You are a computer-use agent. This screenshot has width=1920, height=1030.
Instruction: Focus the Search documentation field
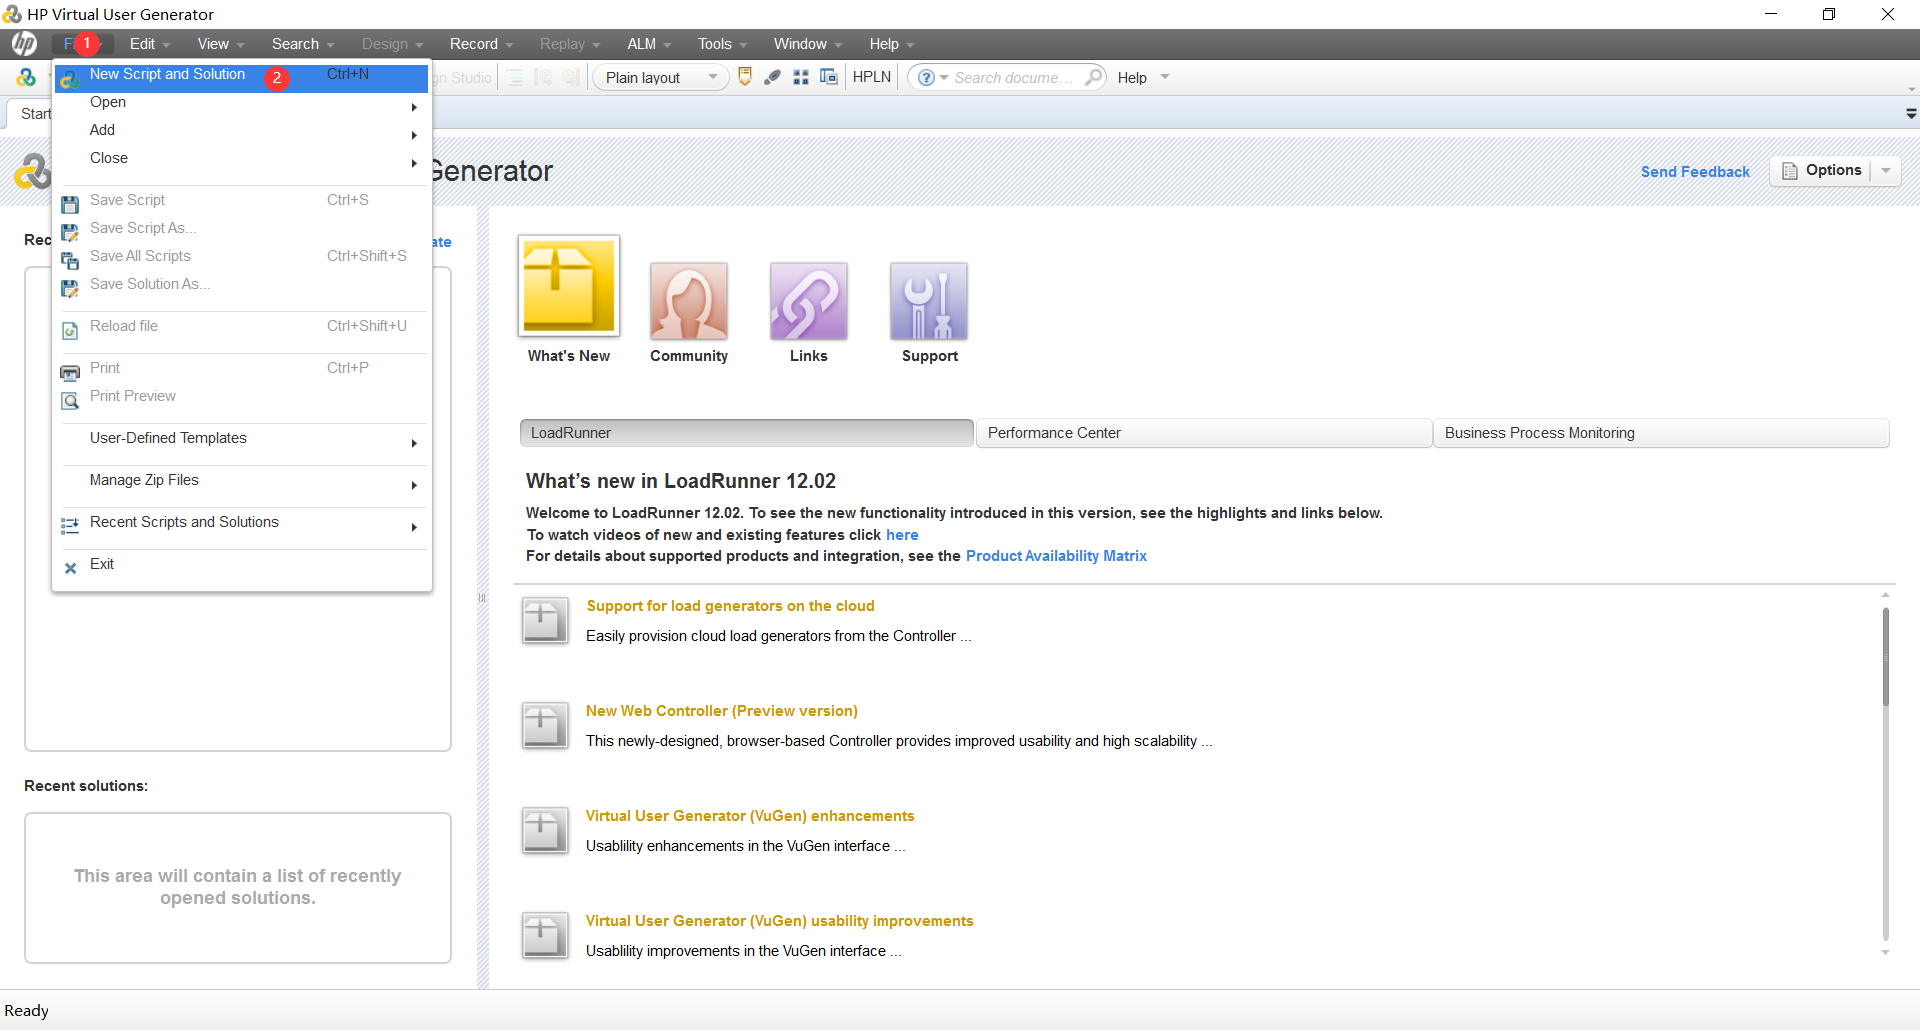[x=1013, y=78]
